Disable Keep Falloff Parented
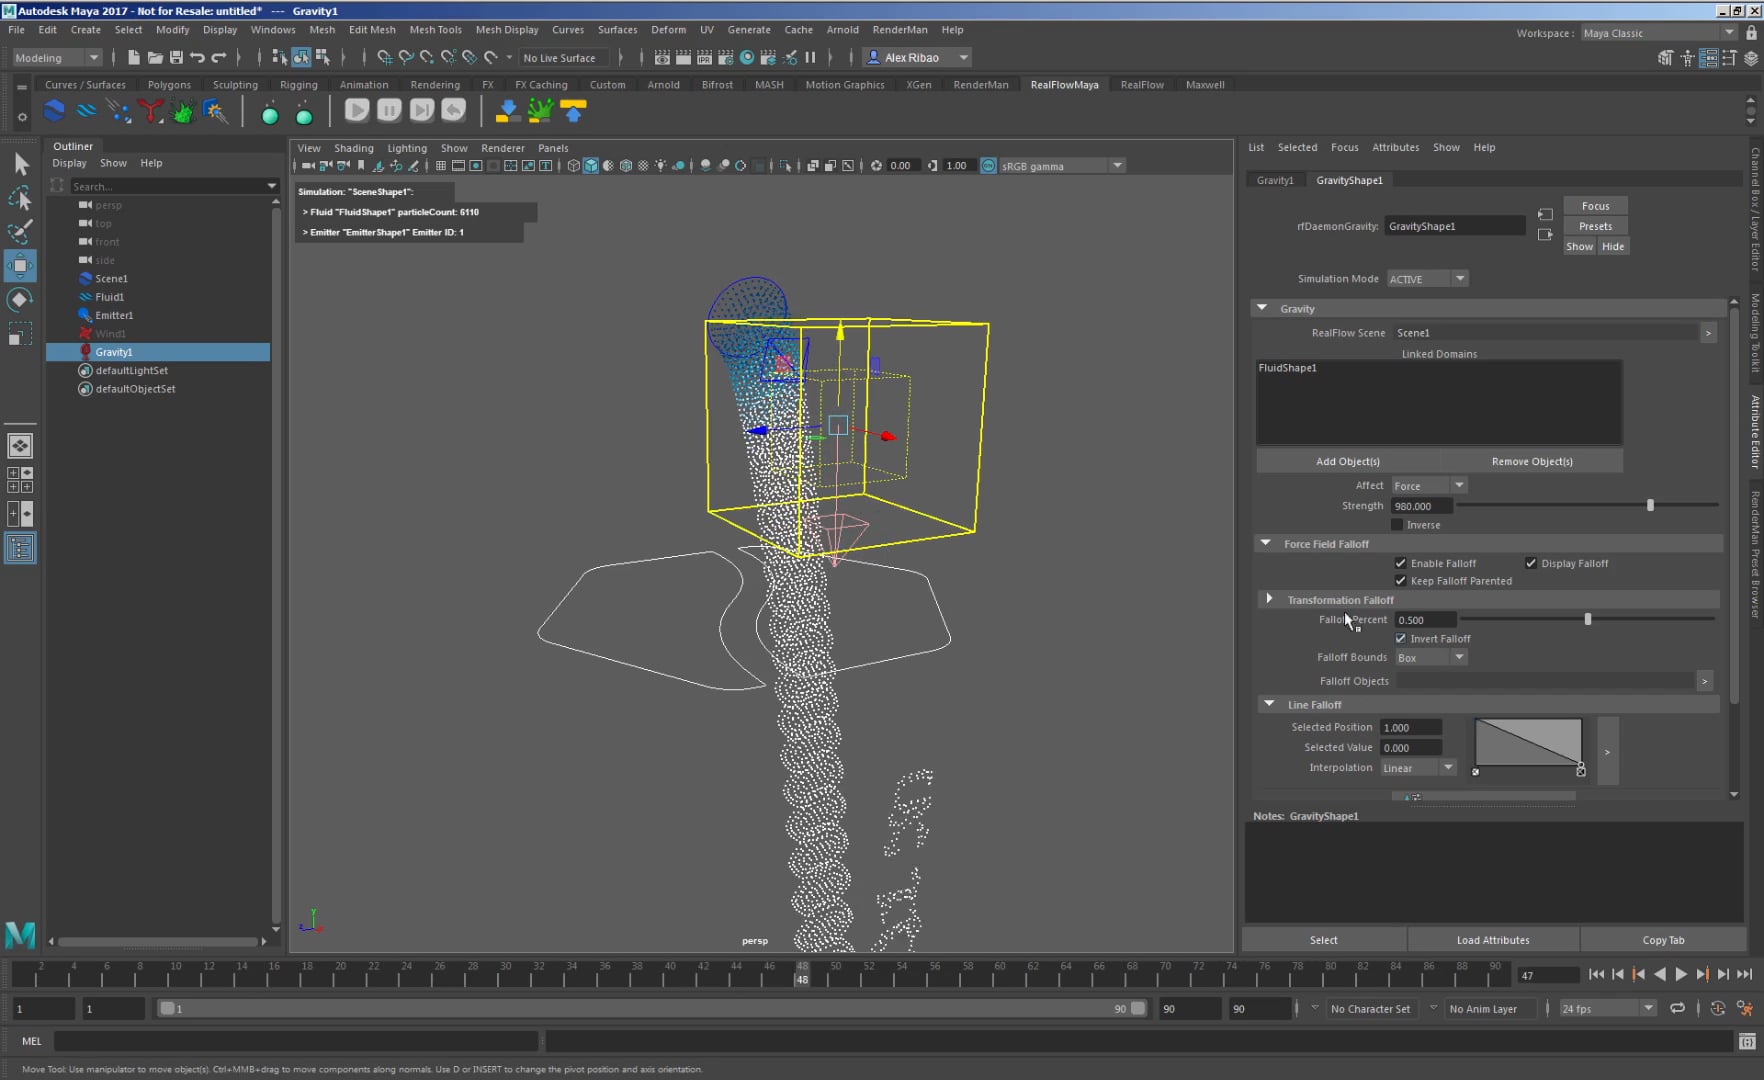 1401,580
